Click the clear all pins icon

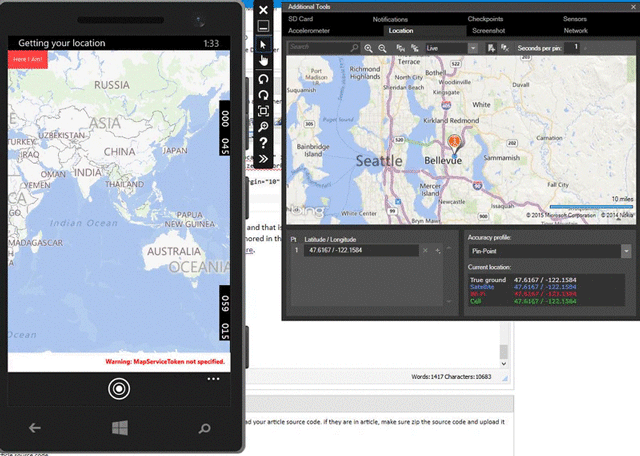click(505, 48)
